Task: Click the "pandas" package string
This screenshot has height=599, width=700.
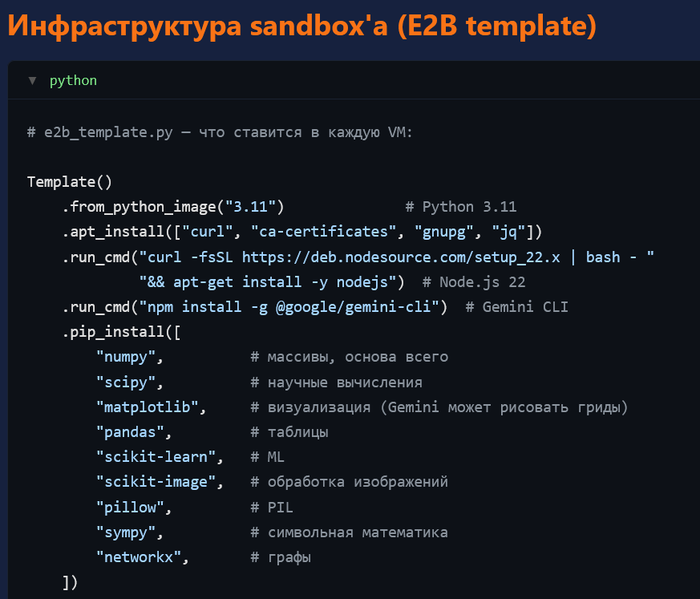Action: coord(130,433)
